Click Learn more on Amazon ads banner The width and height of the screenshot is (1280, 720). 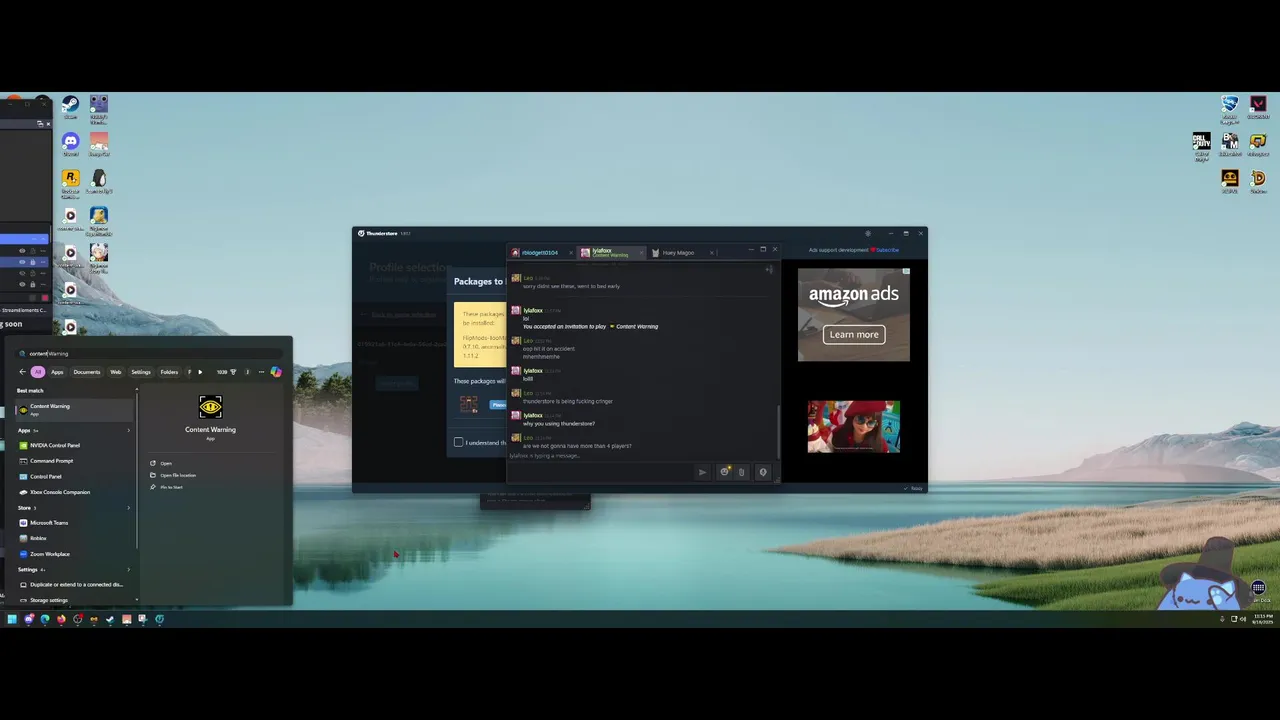[x=854, y=335]
